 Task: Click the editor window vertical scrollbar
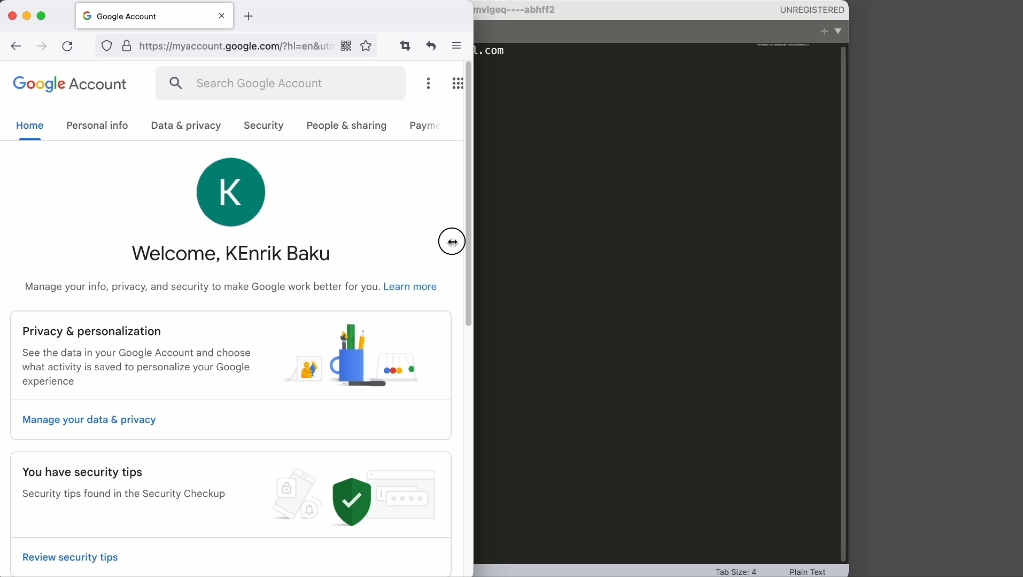(x=844, y=304)
